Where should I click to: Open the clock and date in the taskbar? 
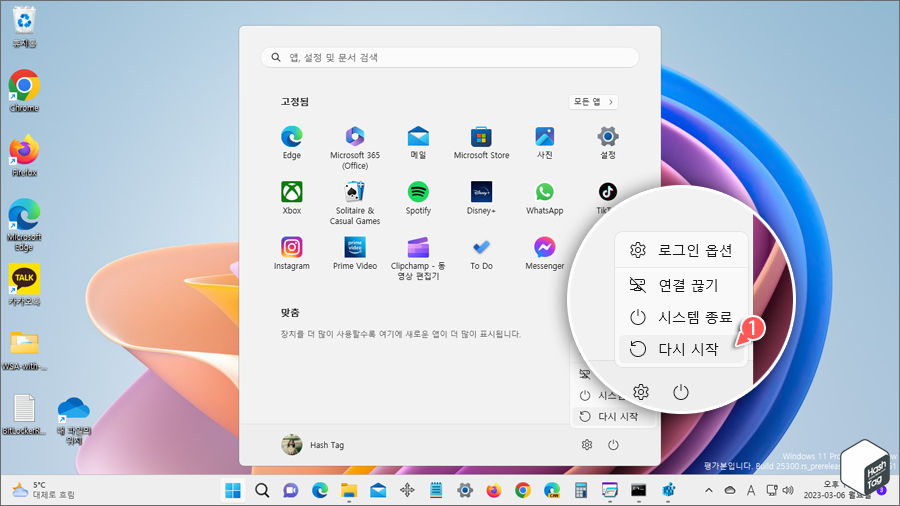coord(837,490)
